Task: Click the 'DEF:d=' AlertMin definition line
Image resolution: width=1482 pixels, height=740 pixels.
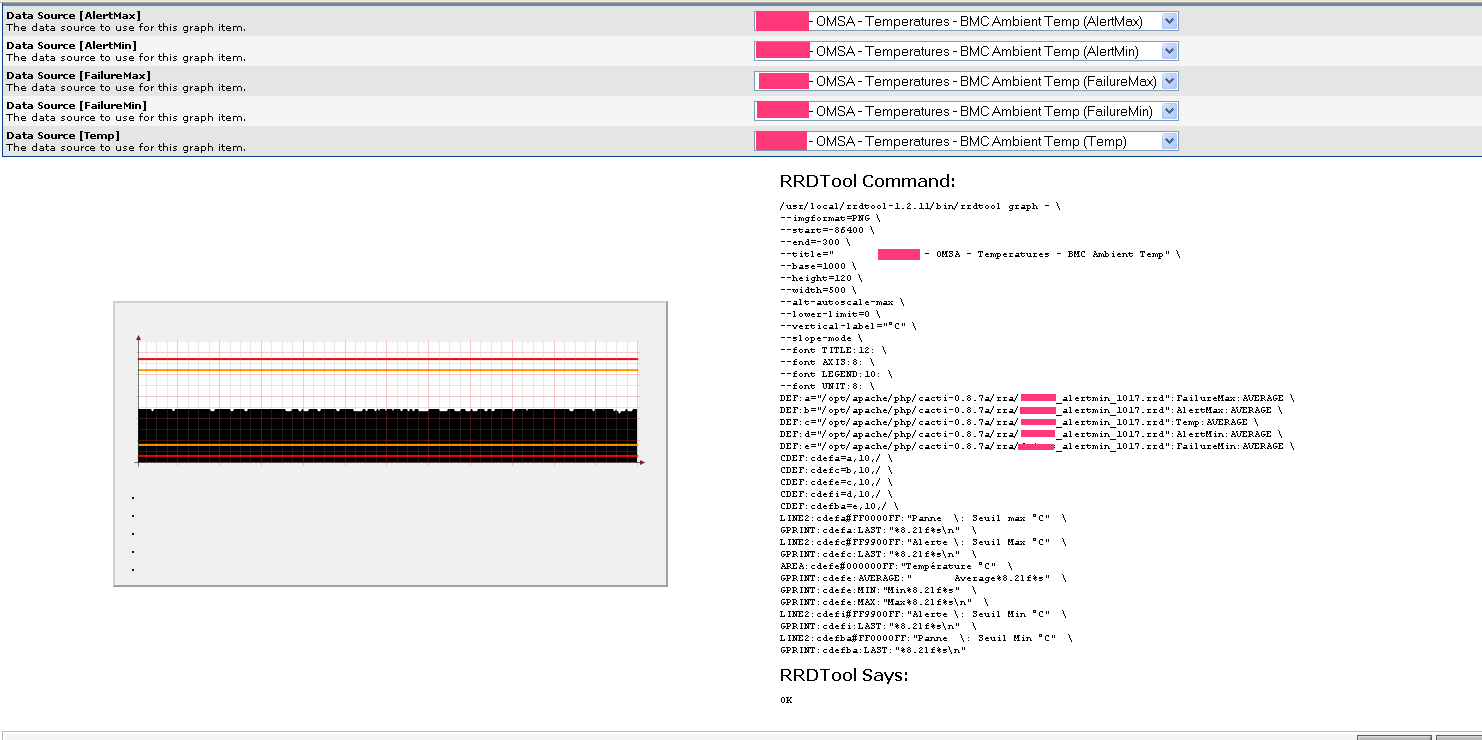Action: [x=1031, y=434]
